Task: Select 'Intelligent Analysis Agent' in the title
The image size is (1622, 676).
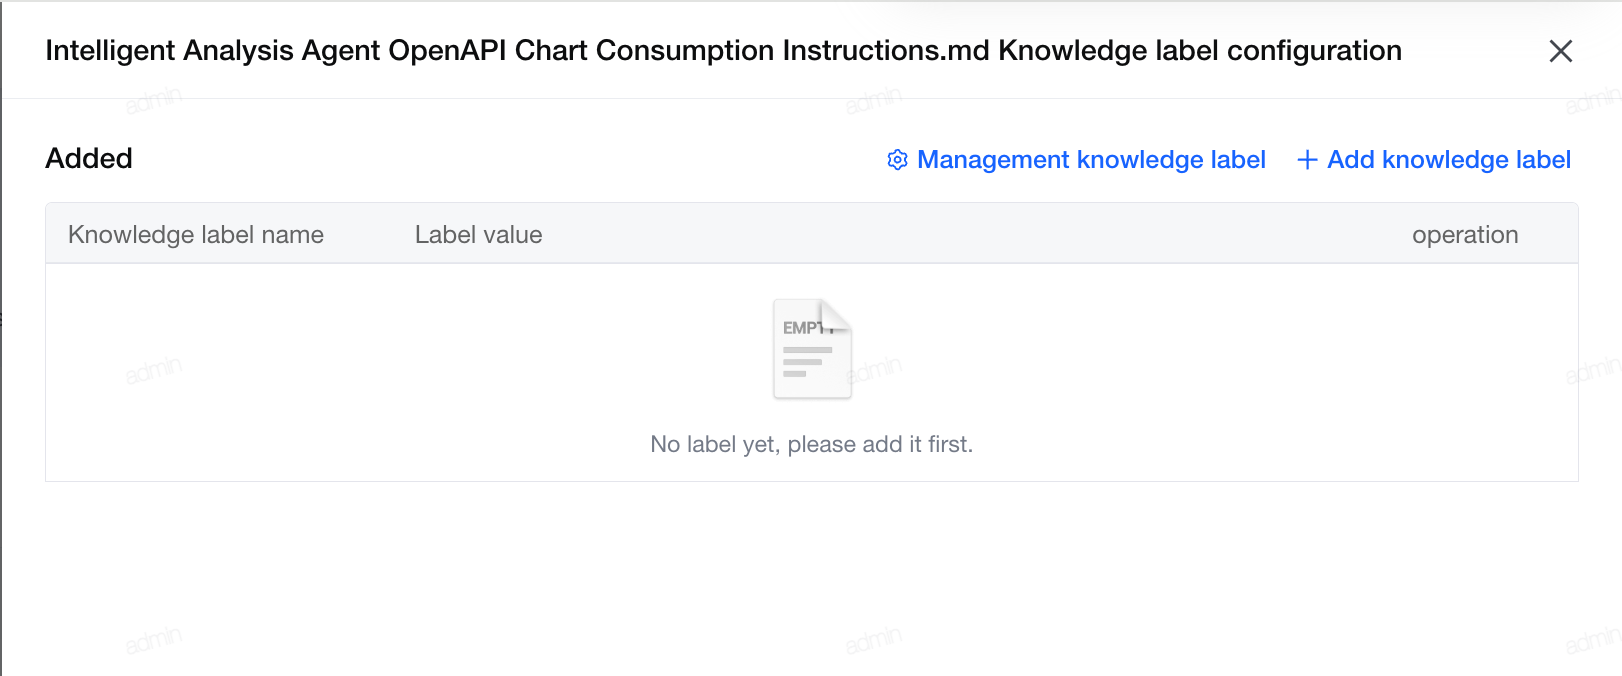Action: pos(213,51)
